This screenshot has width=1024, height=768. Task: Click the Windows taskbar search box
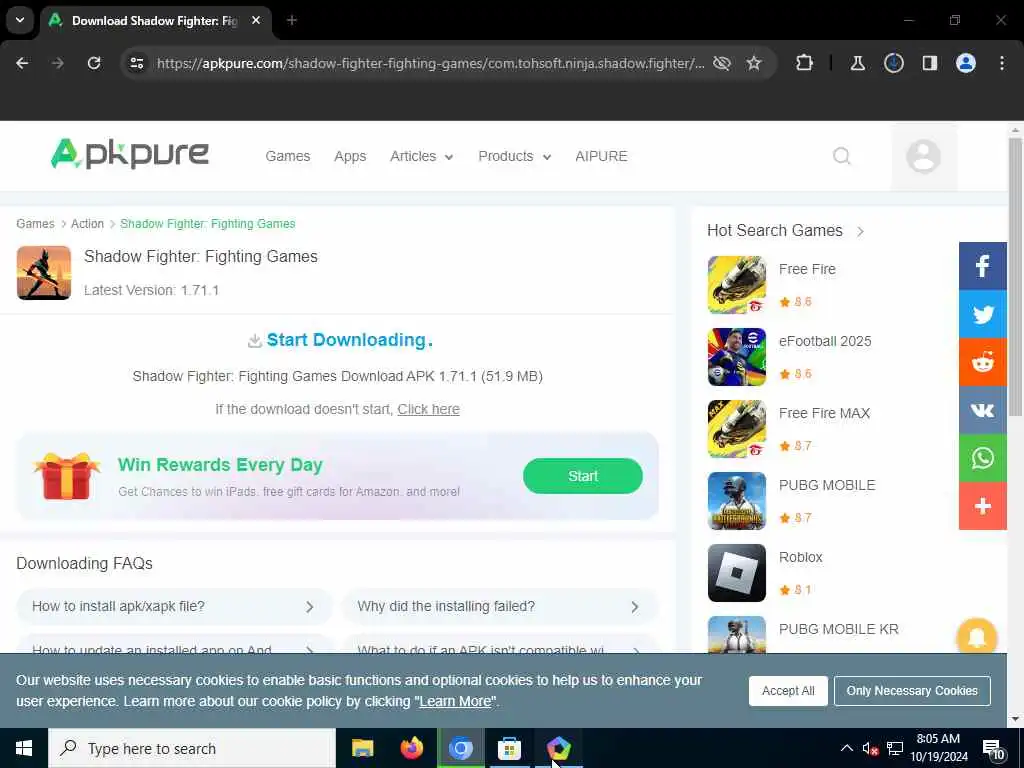click(x=192, y=748)
